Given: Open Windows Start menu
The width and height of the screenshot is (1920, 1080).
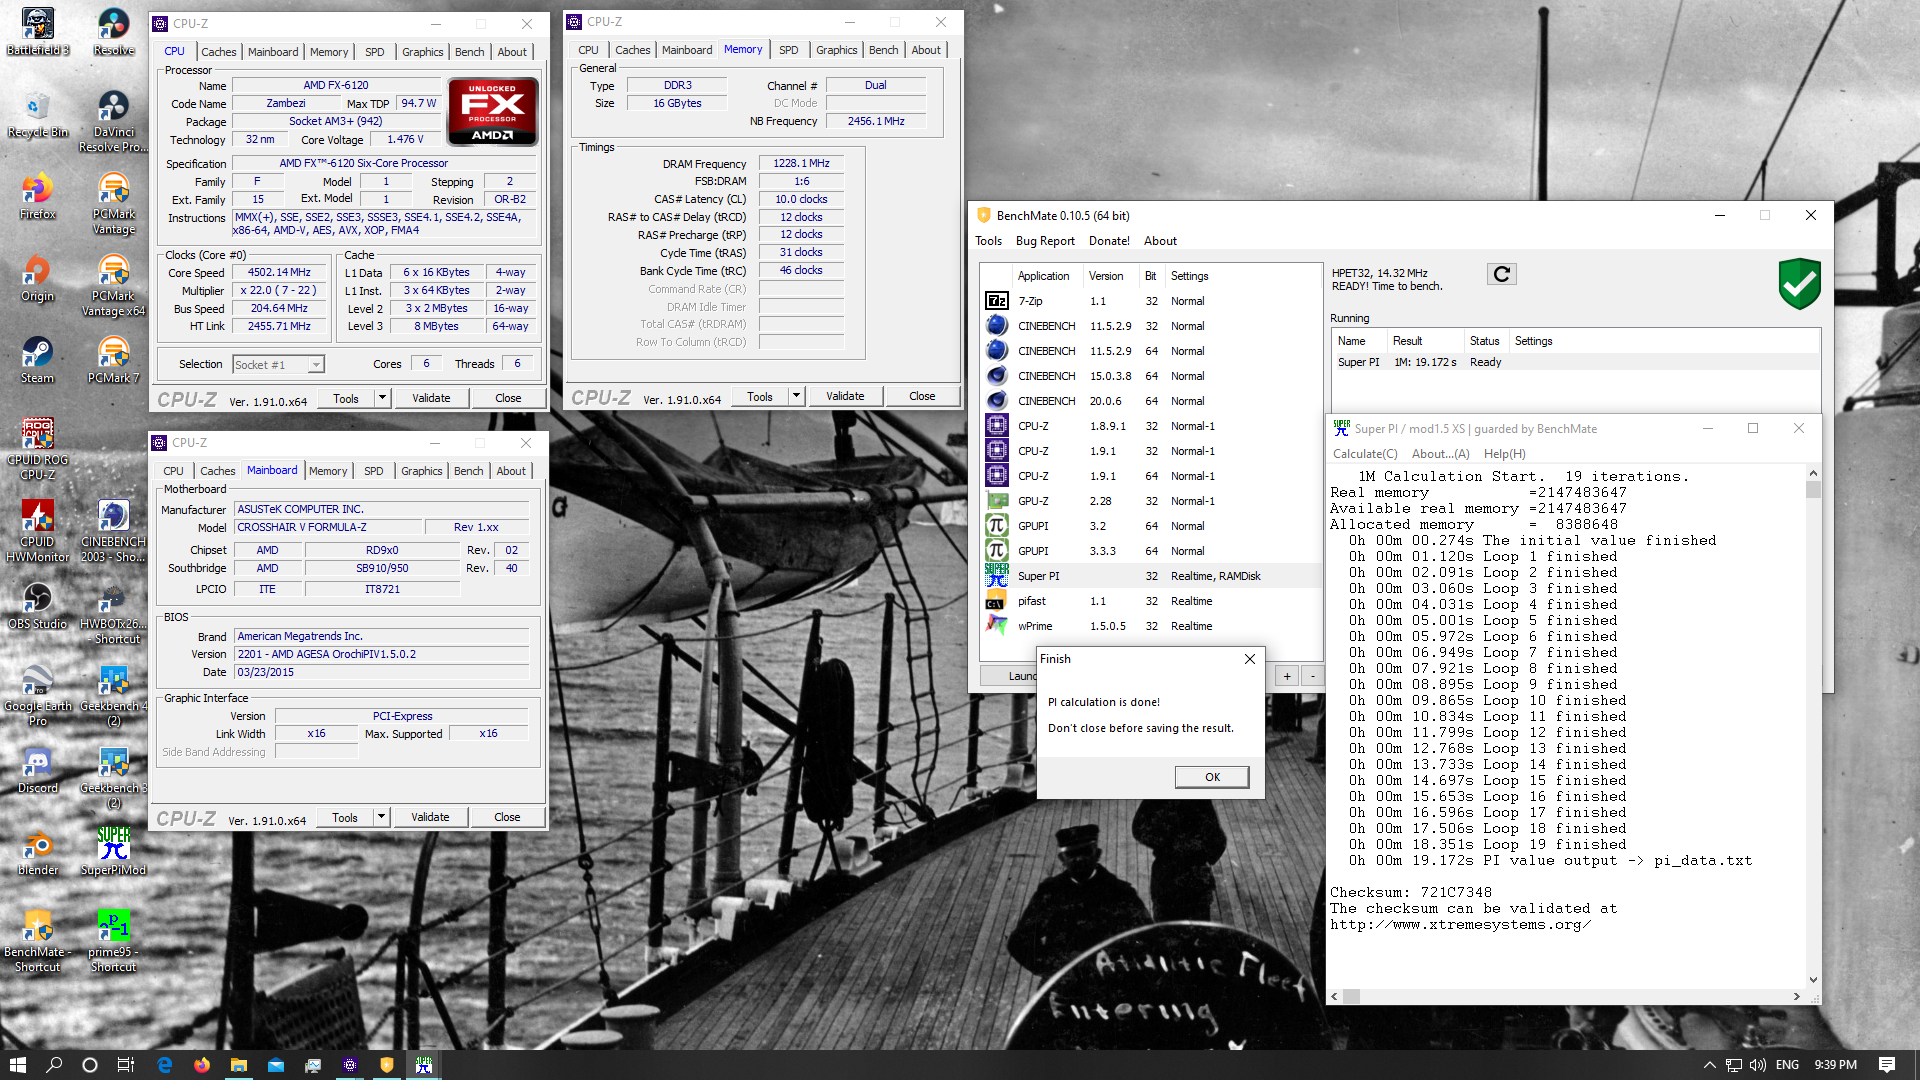Looking at the screenshot, I should [x=17, y=1065].
